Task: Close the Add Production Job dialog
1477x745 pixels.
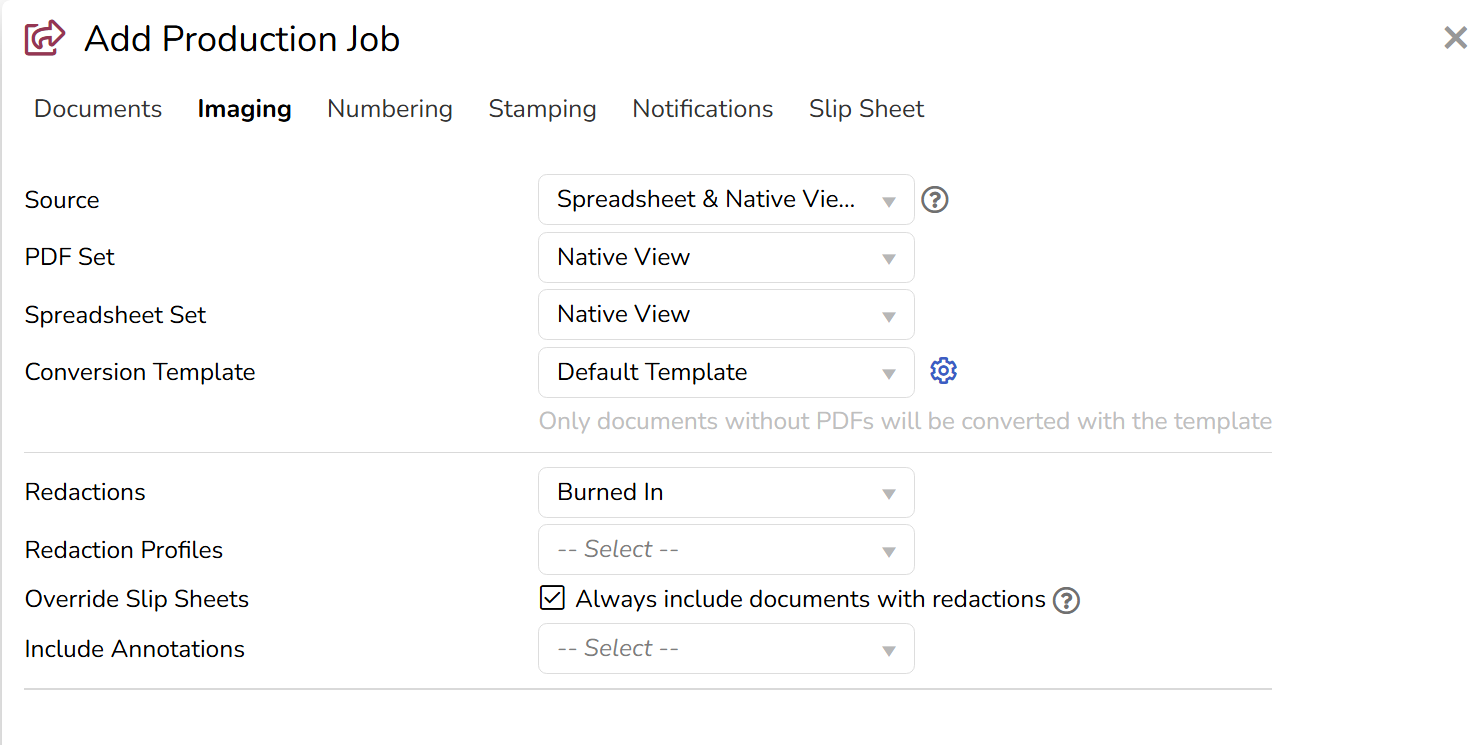Action: [1455, 38]
